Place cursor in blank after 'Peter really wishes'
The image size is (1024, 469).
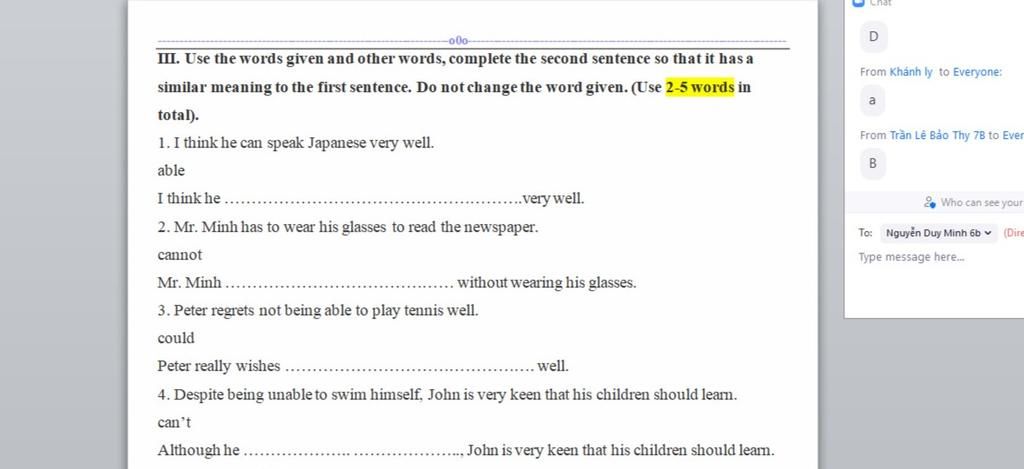pyautogui.click(x=409, y=367)
